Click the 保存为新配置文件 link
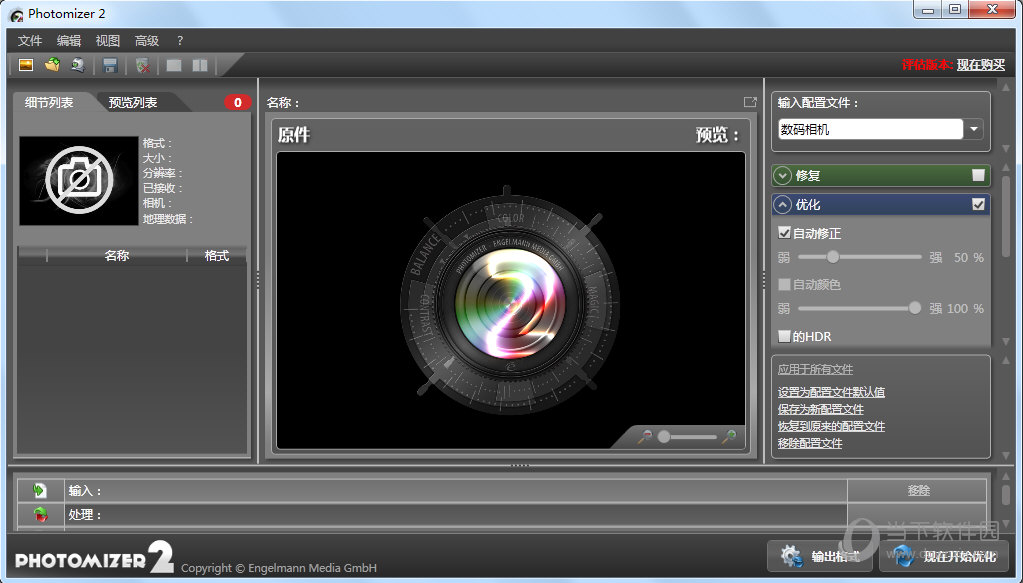 (820, 409)
